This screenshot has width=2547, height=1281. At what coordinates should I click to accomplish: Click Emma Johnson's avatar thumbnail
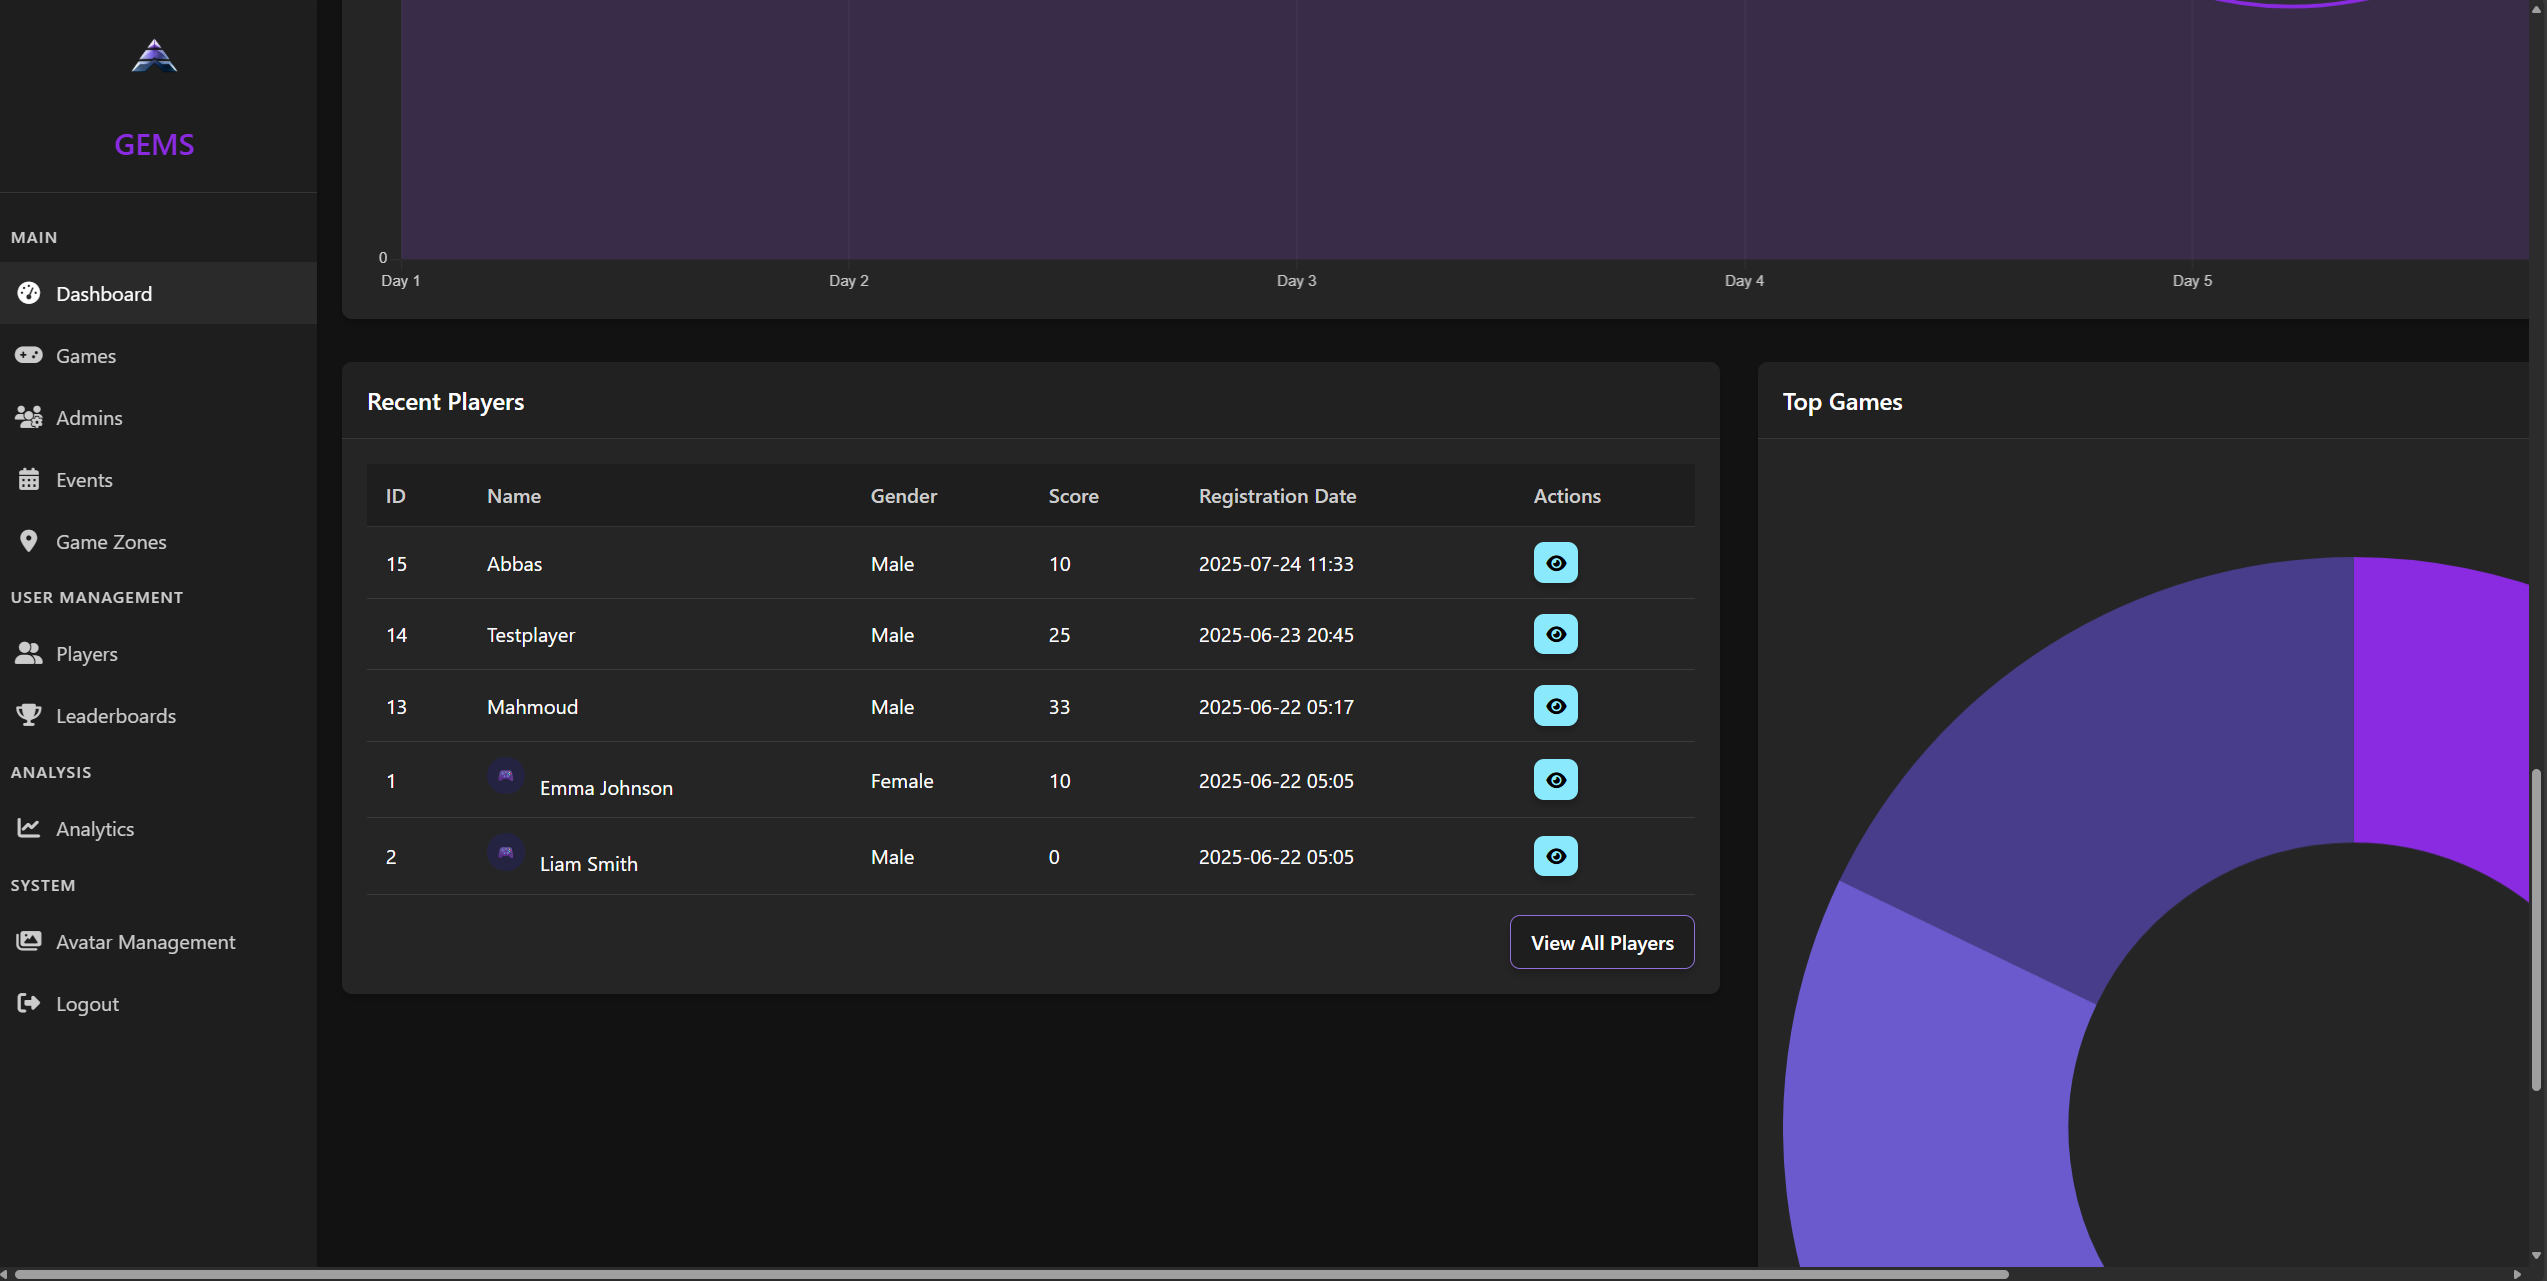tap(506, 776)
